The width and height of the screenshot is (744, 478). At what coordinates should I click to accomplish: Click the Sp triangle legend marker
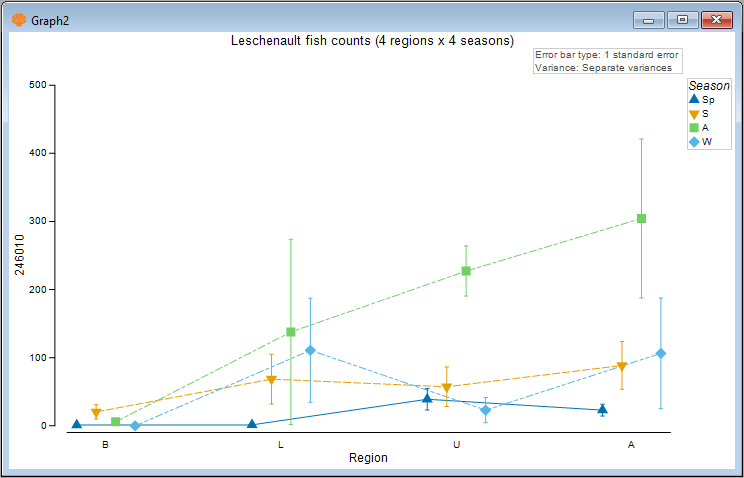pos(694,99)
